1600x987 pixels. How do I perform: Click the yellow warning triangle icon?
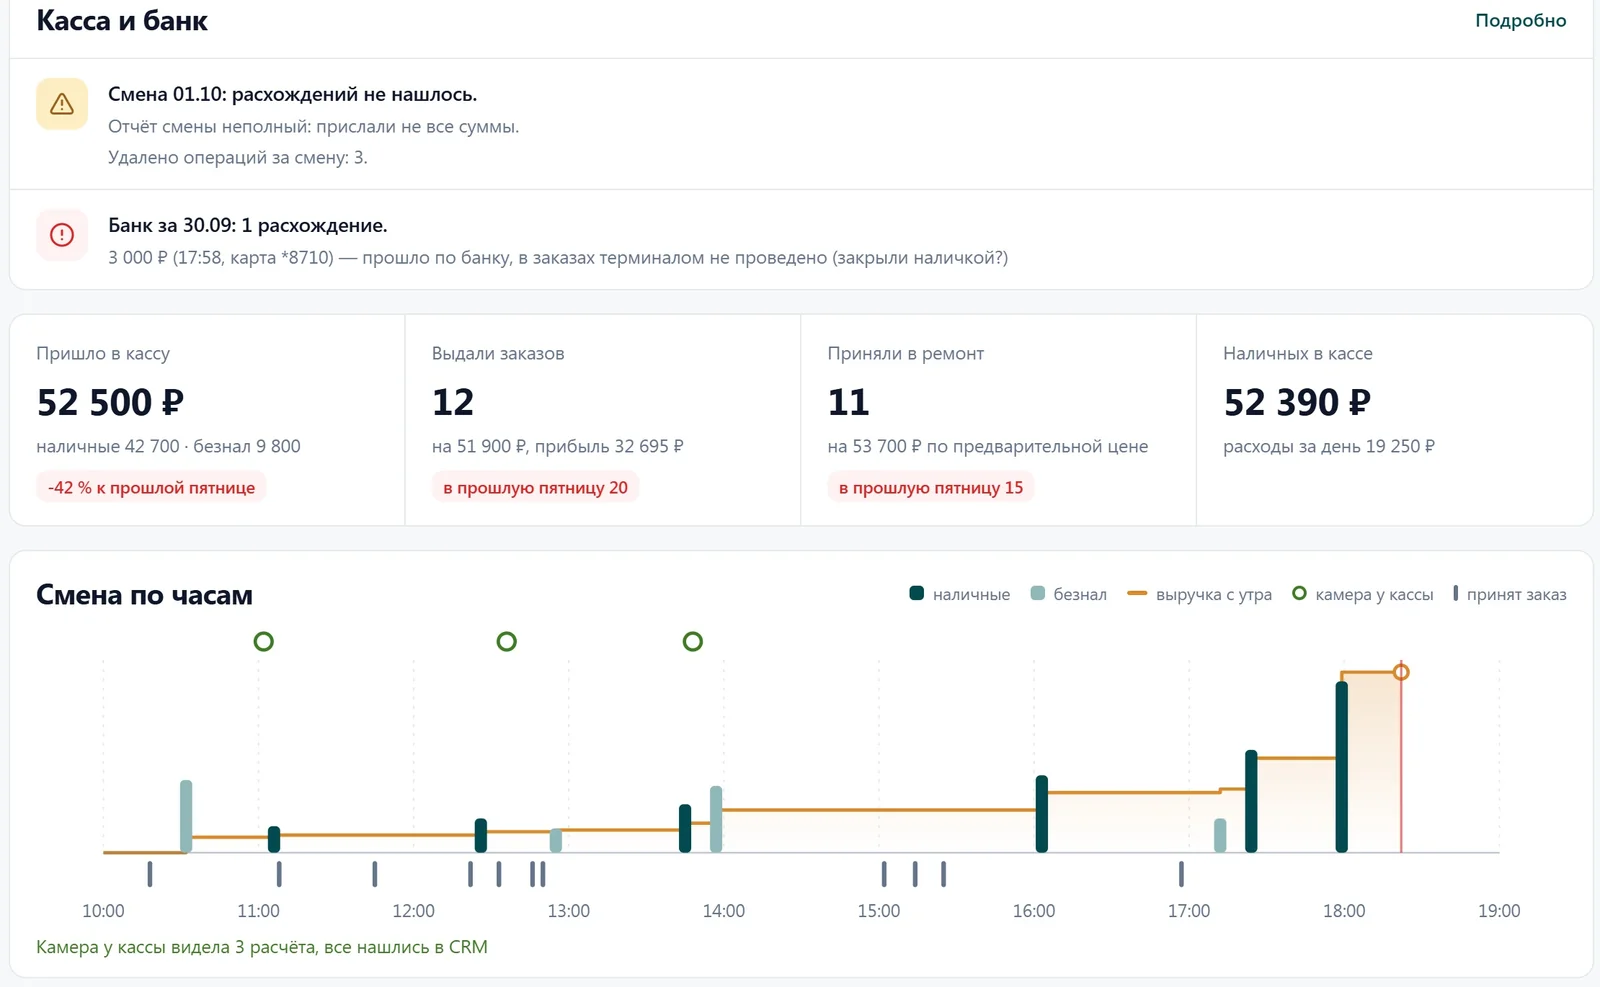pos(62,104)
